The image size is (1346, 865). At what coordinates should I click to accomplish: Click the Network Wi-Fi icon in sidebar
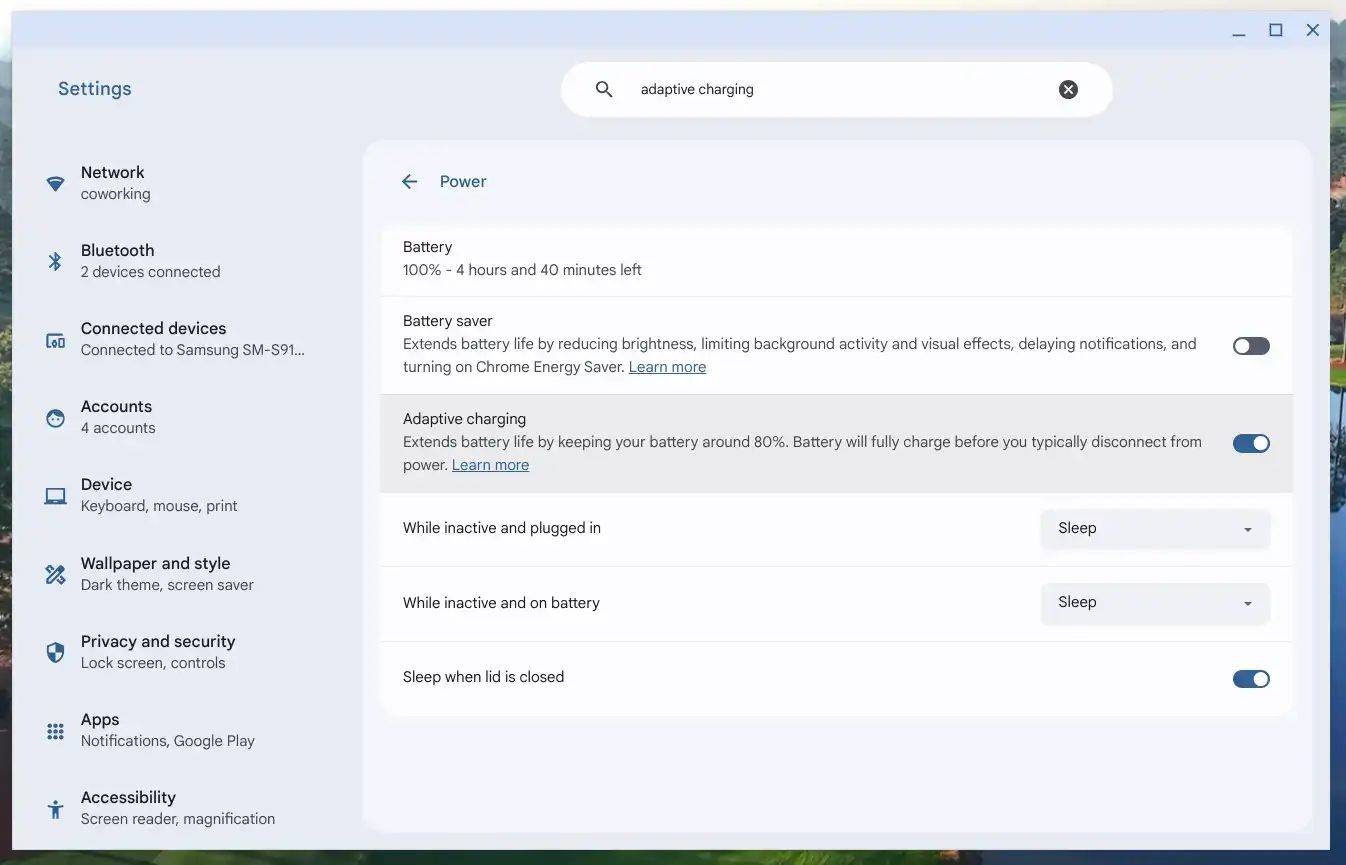click(56, 184)
